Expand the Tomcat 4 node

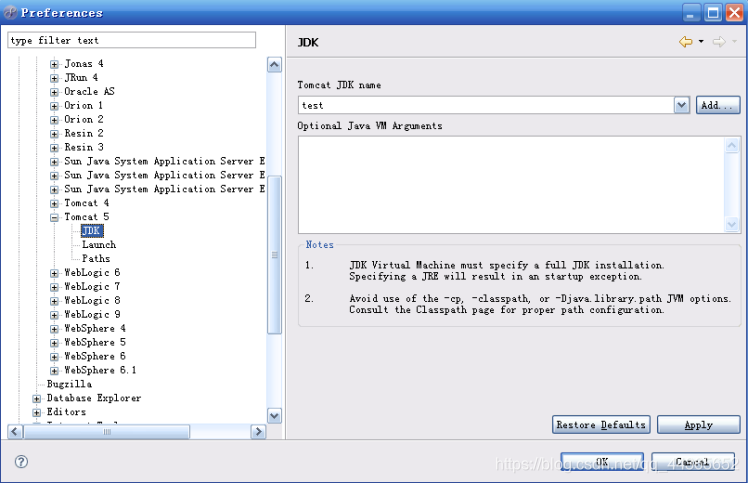(54, 204)
